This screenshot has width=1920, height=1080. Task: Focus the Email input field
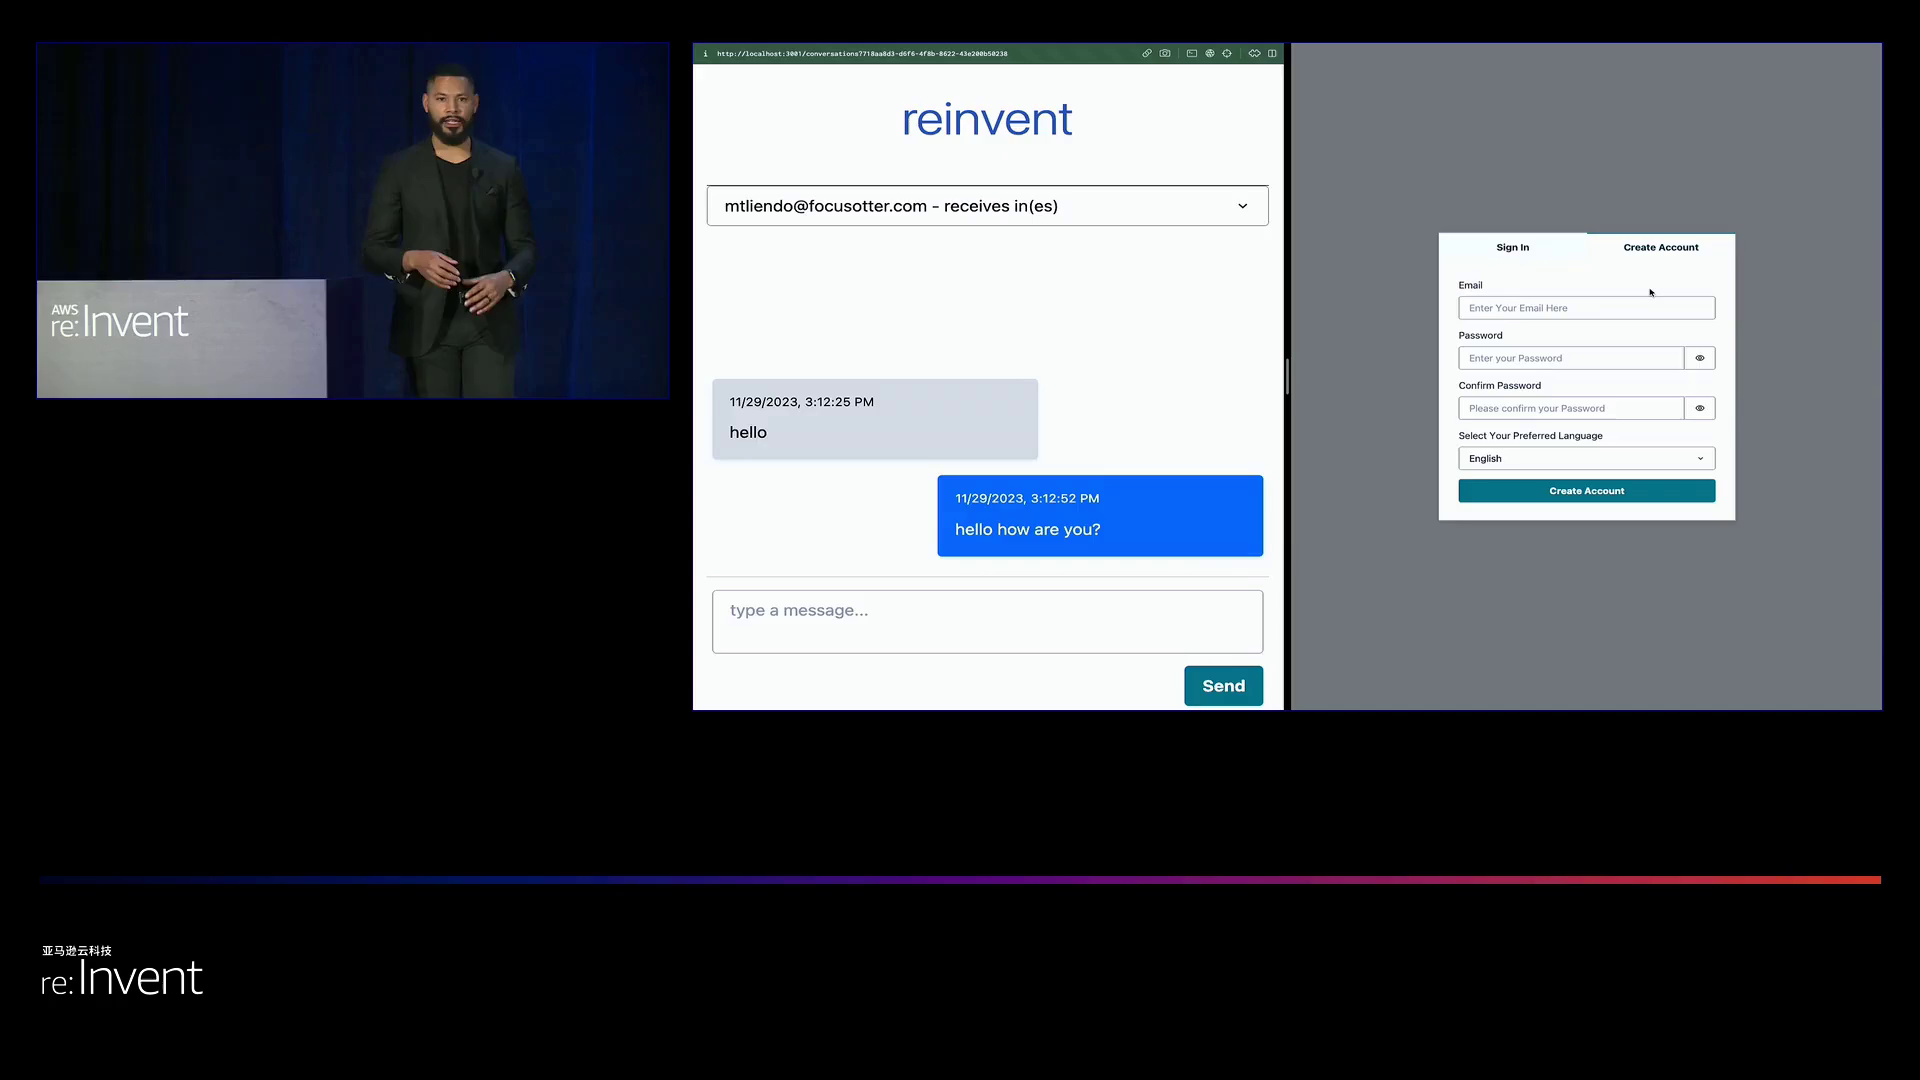click(x=1586, y=308)
